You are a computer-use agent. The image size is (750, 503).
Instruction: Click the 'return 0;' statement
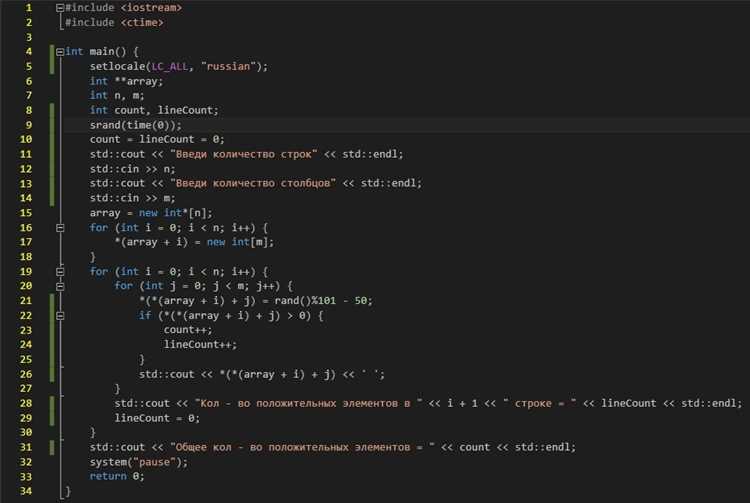click(117, 477)
